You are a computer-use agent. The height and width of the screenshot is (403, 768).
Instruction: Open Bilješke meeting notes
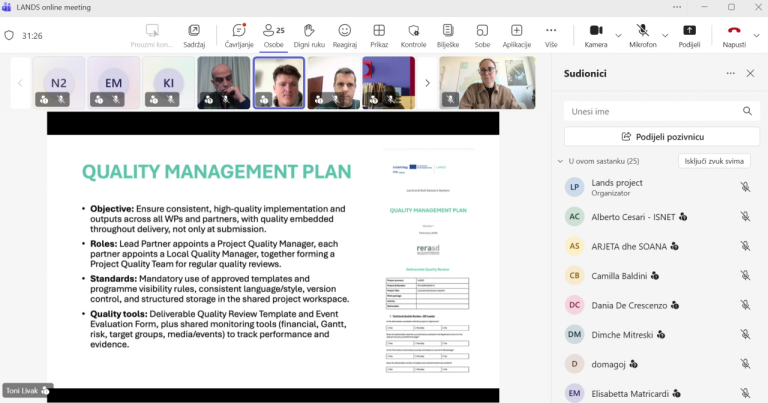click(448, 36)
